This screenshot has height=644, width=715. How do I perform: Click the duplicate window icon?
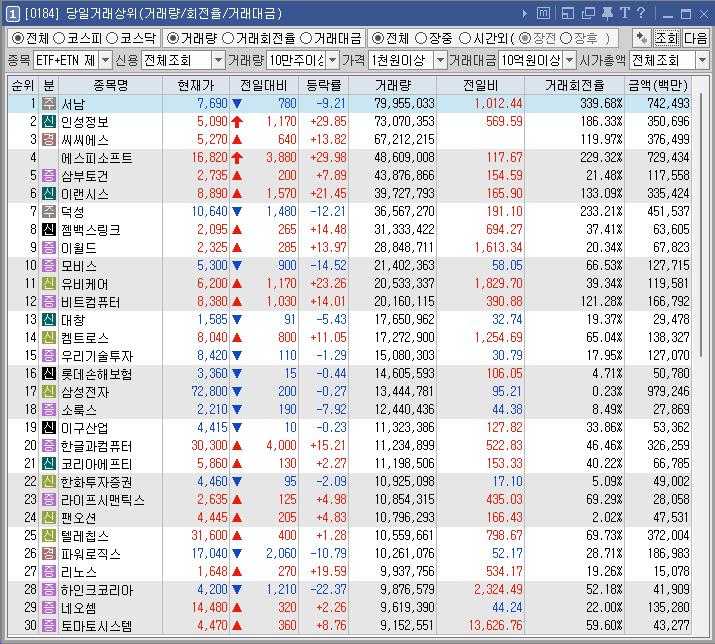coord(588,14)
